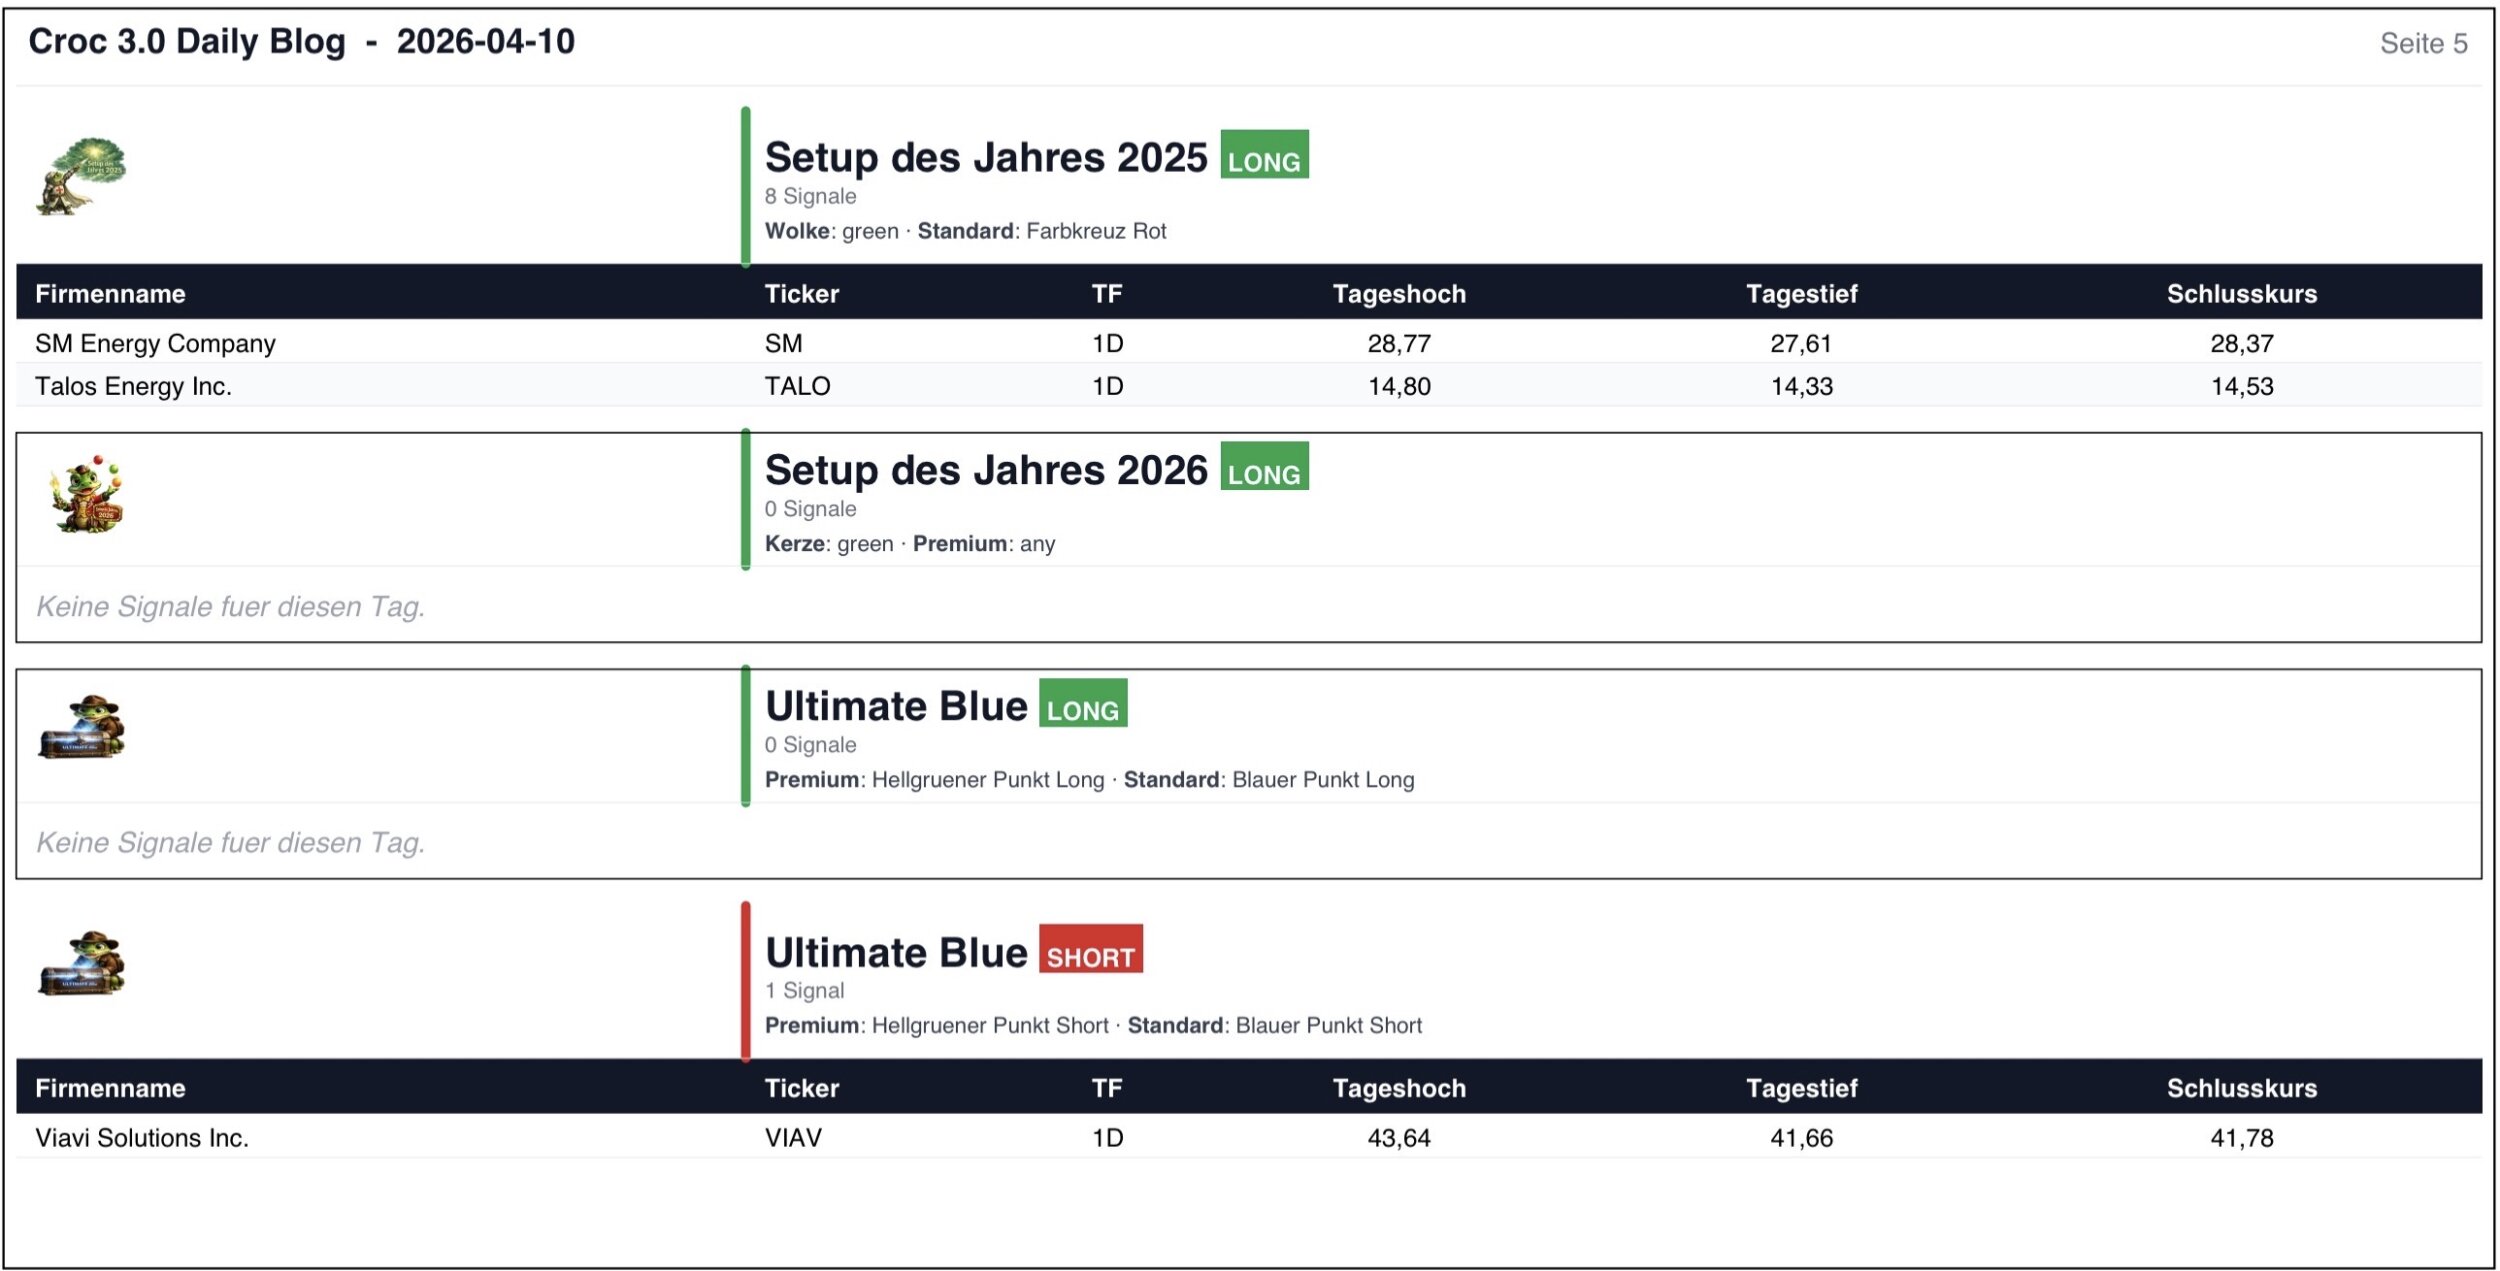Click the Viavi Solutions Inc. company name

coord(142,1139)
